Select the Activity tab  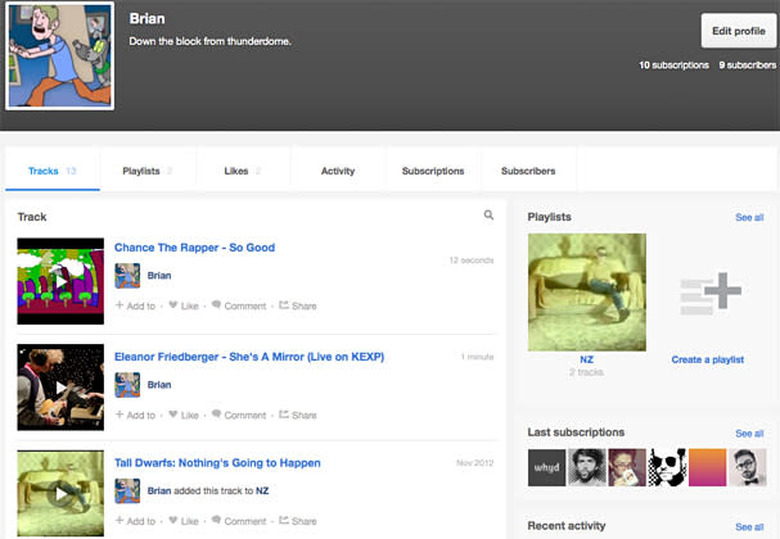click(x=338, y=171)
